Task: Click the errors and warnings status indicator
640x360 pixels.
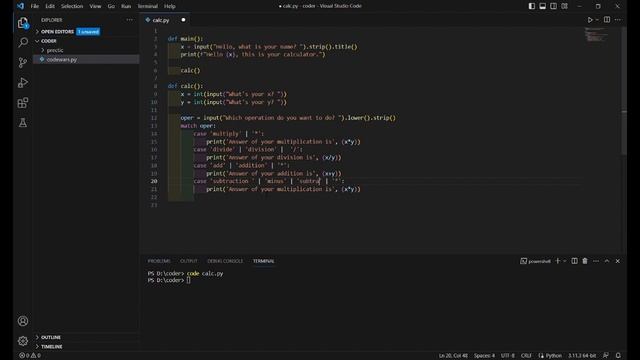Action: click(30, 355)
